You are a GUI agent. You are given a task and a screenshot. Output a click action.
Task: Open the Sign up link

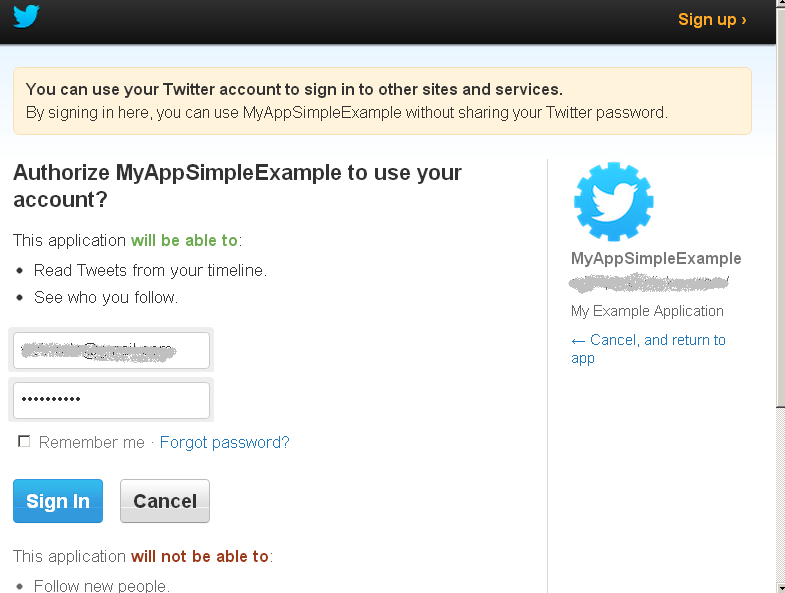[x=712, y=19]
